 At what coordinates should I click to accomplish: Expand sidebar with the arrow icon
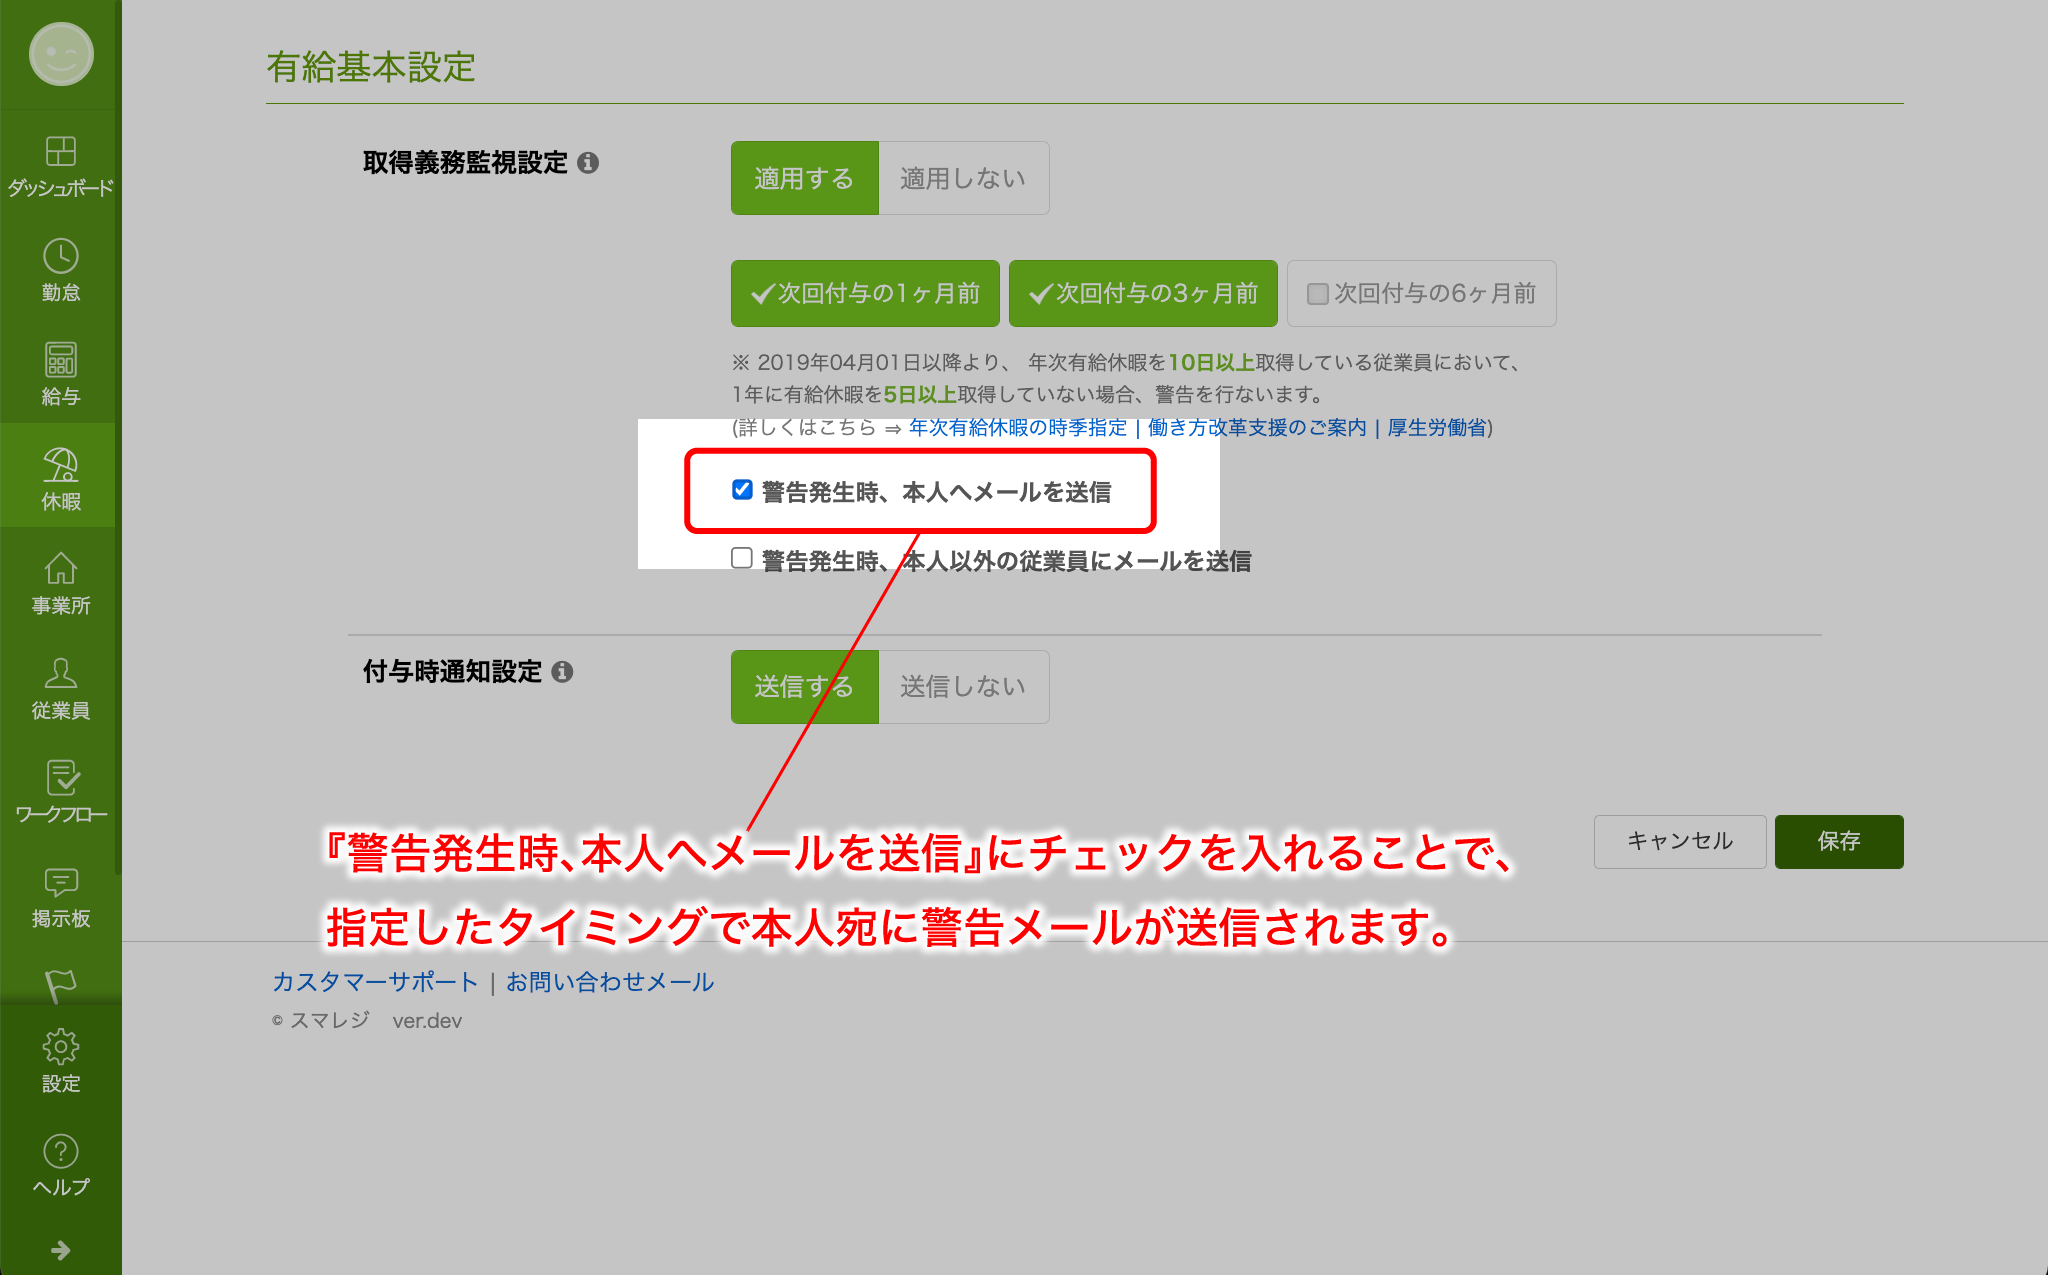click(60, 1250)
